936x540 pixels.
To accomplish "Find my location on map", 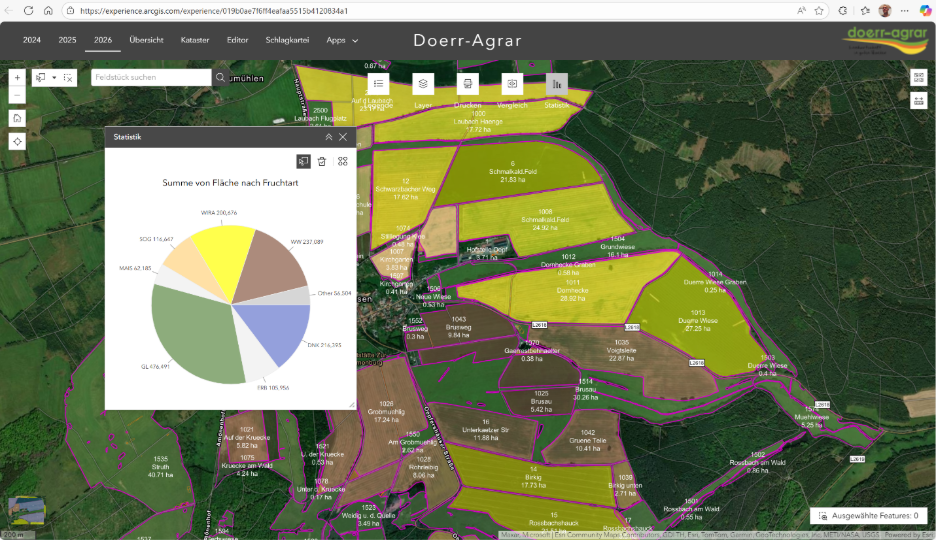I will click(17, 141).
